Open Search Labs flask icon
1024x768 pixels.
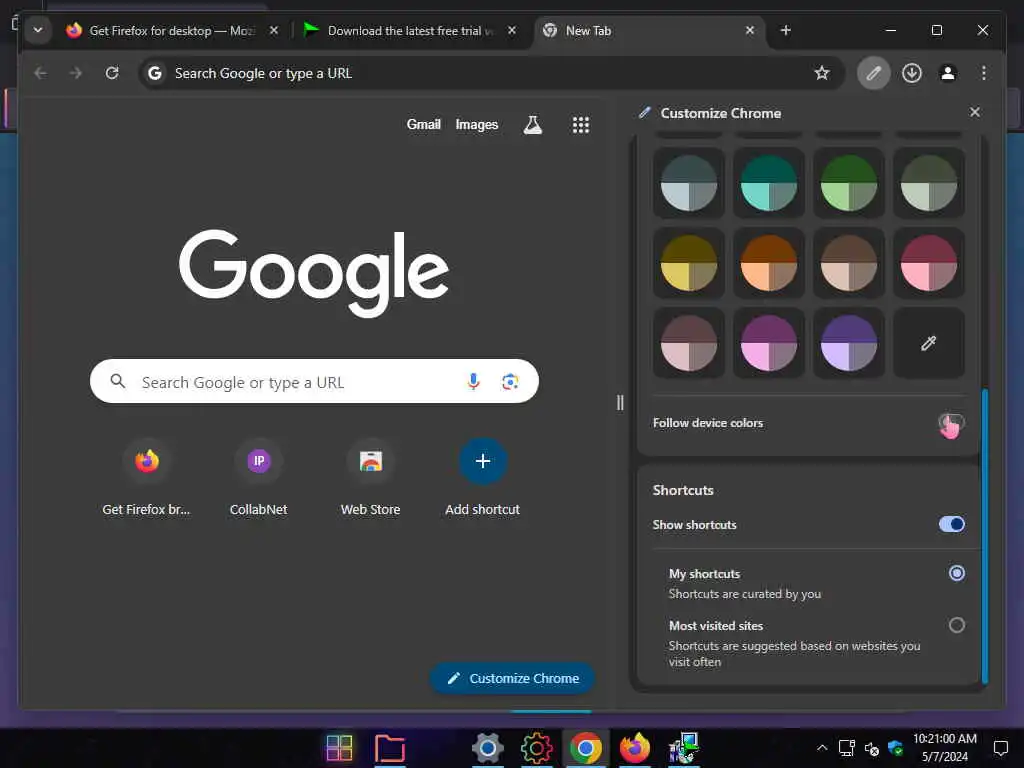coord(533,124)
